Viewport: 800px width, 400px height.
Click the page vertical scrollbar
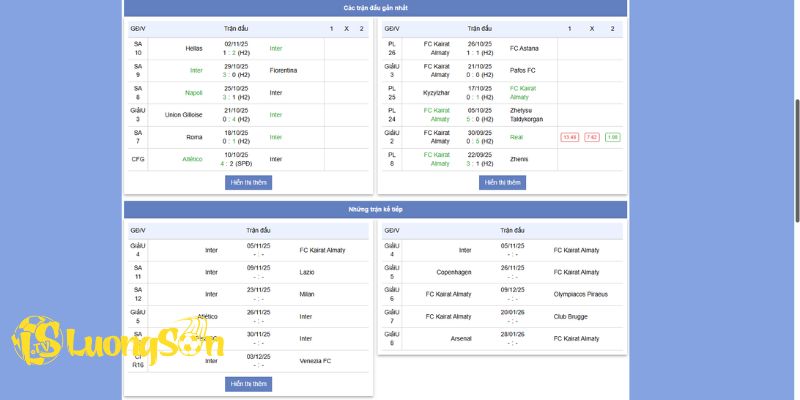pos(796,160)
